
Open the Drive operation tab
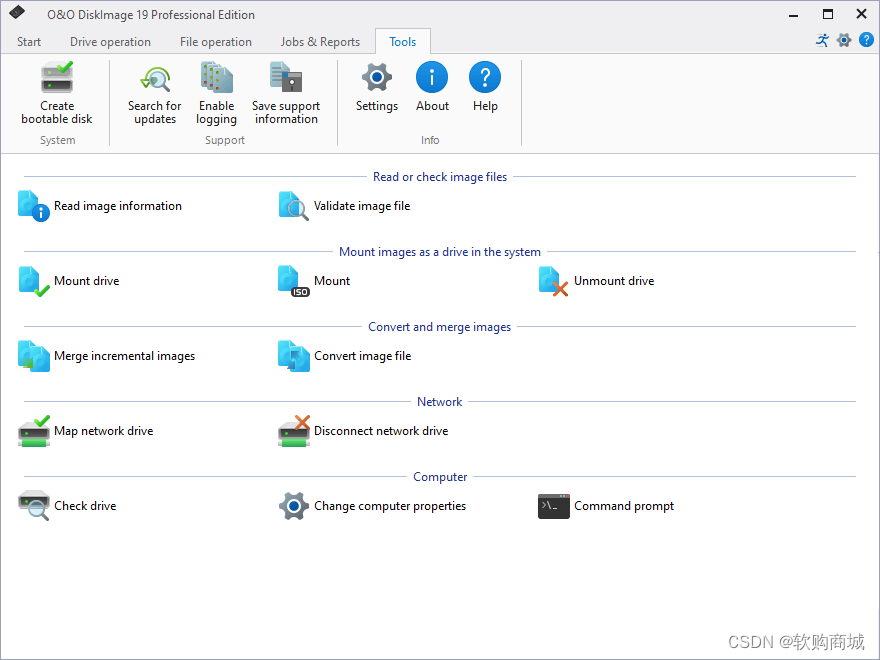coord(110,42)
